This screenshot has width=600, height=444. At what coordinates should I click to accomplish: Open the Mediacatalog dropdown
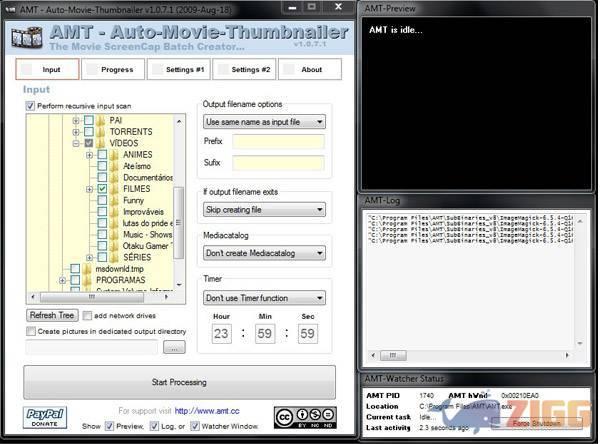264,254
